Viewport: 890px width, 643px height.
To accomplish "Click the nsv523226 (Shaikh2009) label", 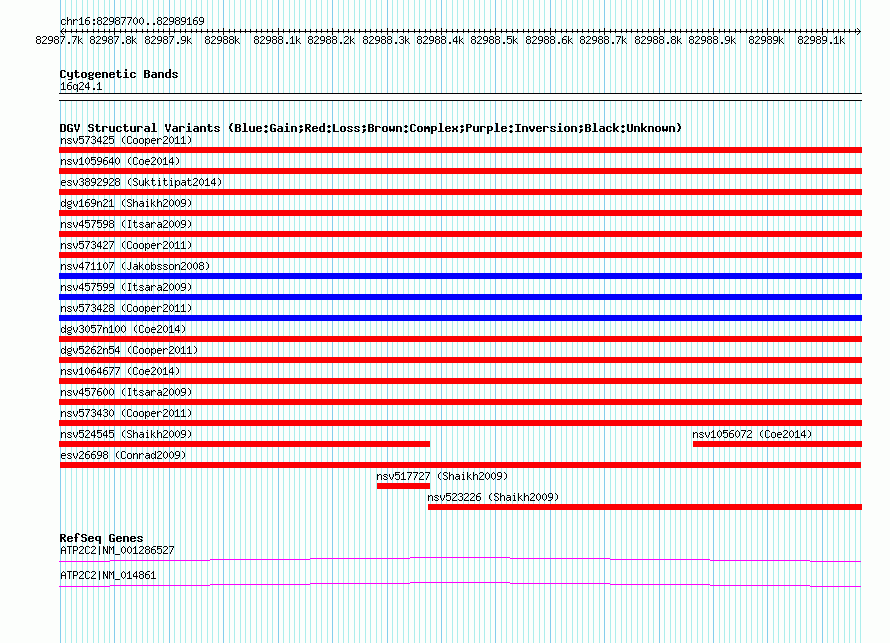I will (x=493, y=497).
